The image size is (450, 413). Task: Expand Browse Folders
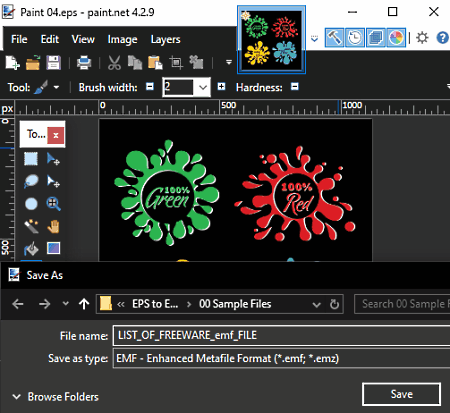pyautogui.click(x=55, y=397)
